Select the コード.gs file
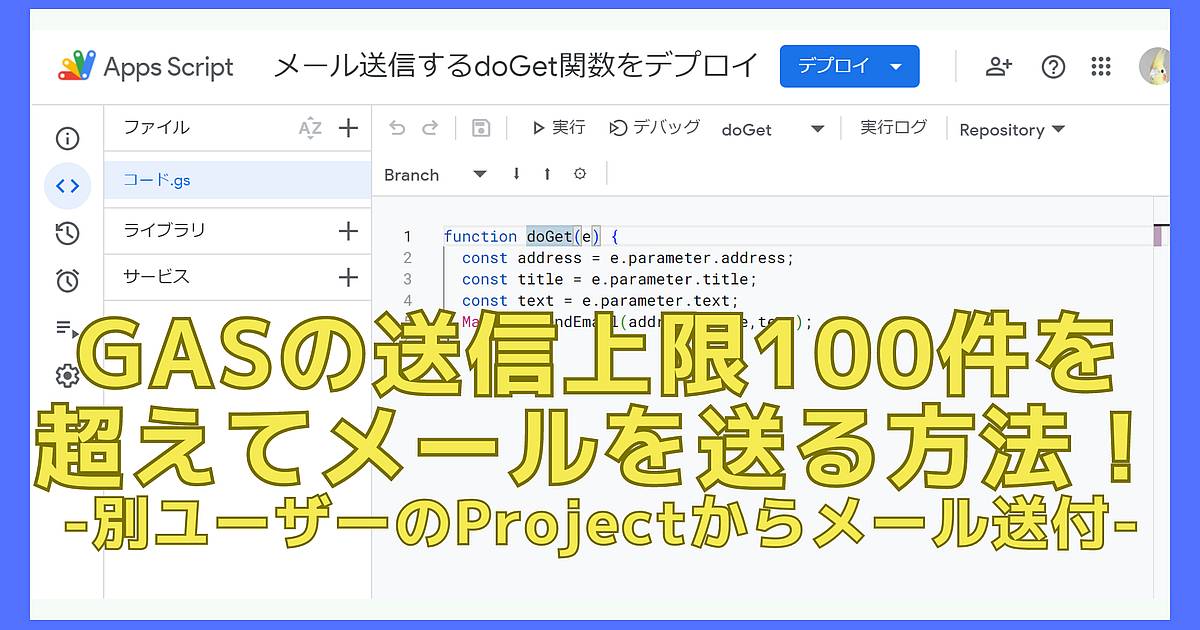 [158, 180]
